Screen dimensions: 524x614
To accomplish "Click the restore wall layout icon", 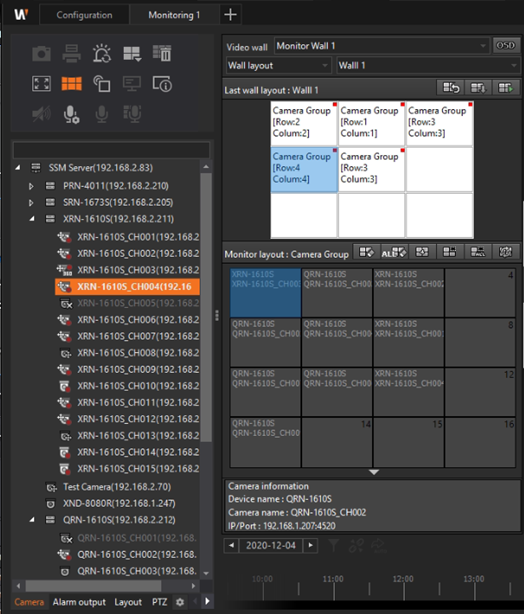I will point(451,88).
